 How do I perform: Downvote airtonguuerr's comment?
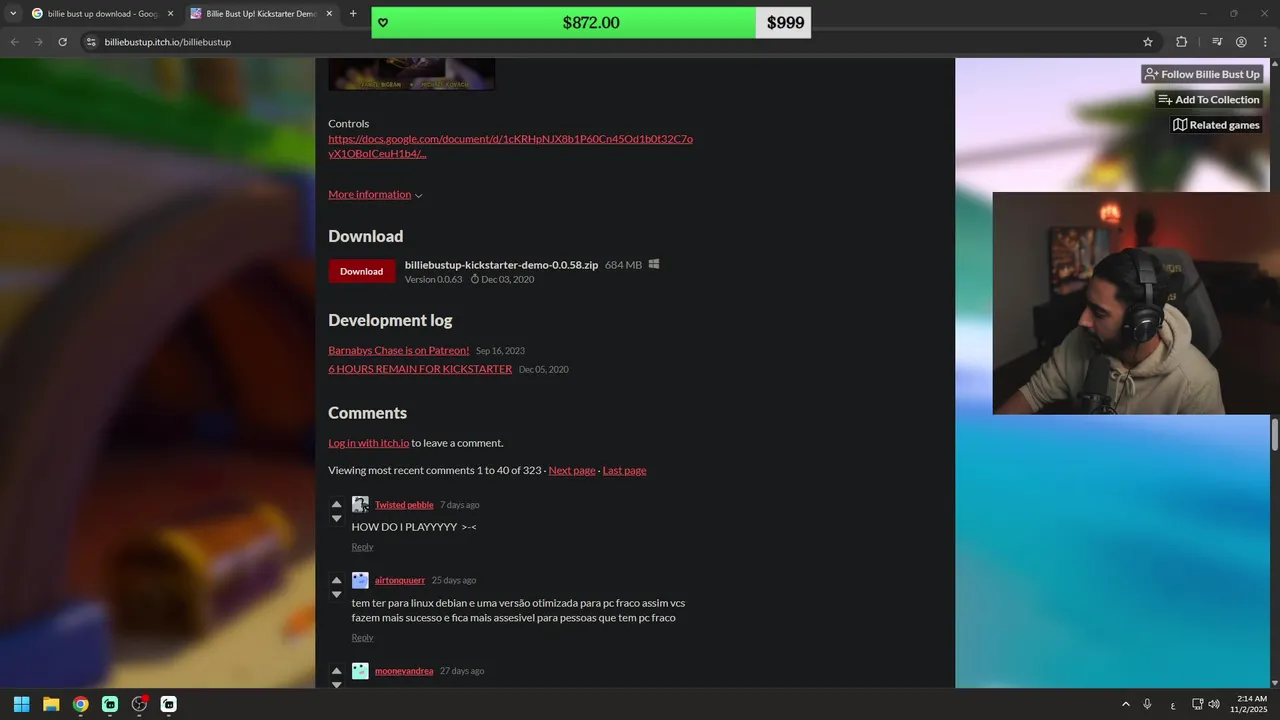point(336,594)
